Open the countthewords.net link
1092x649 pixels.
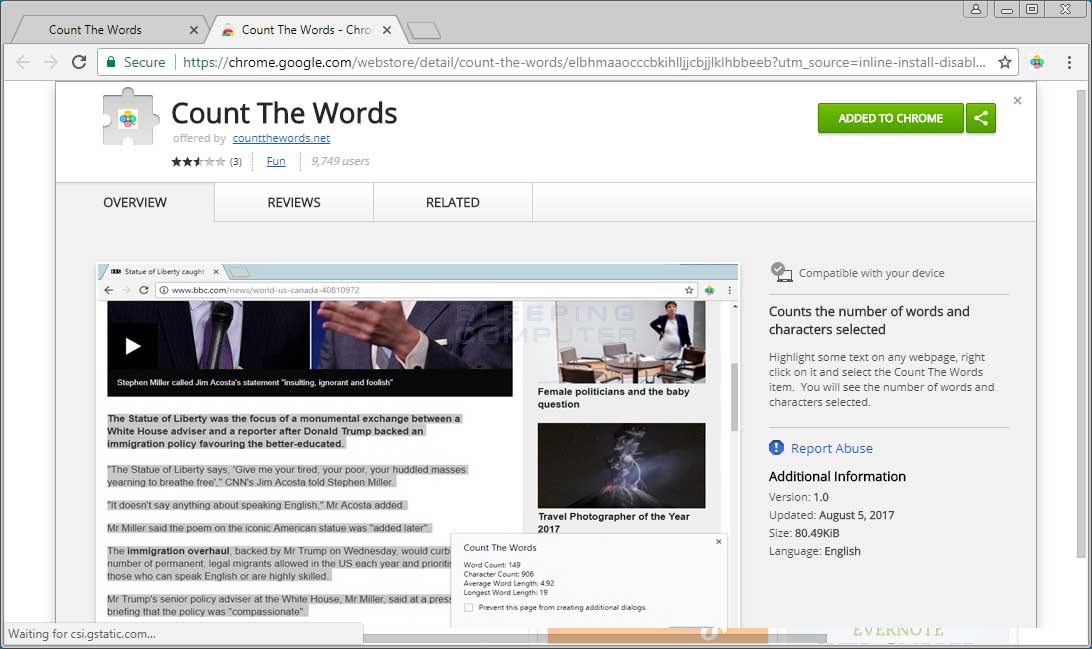[281, 139]
